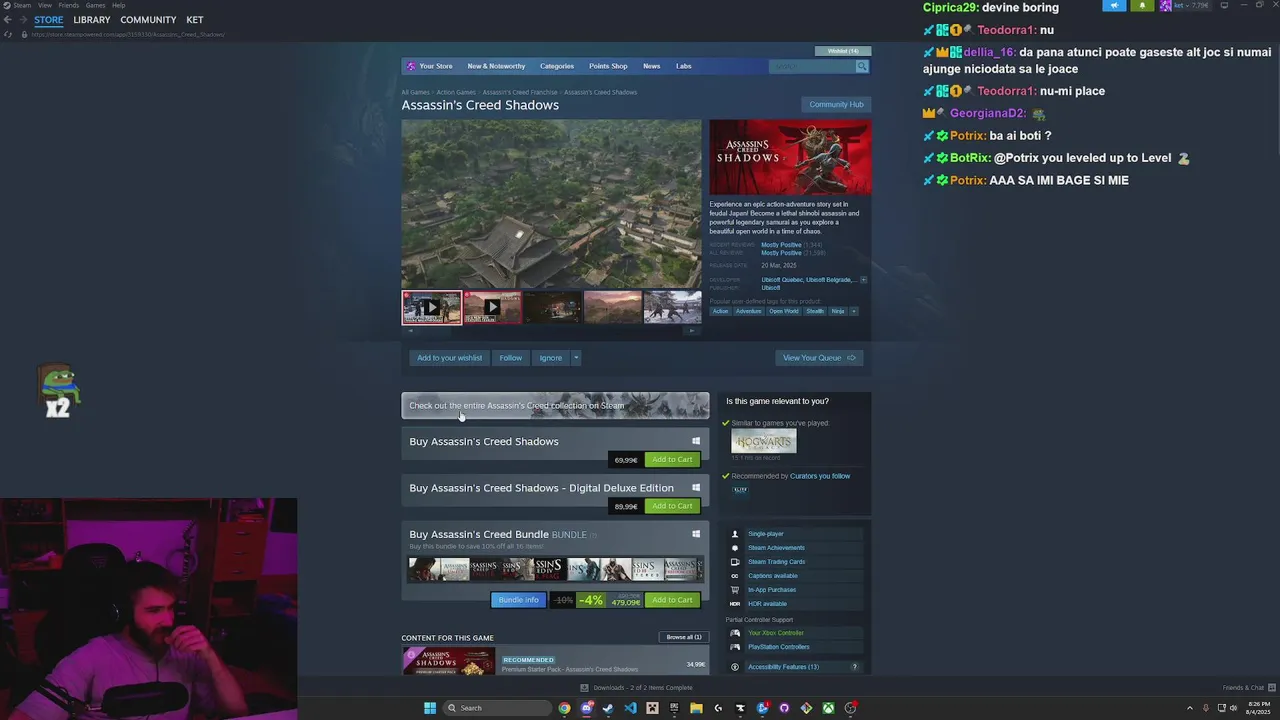Click the Steam announcements megaphone icon

point(1114,5)
